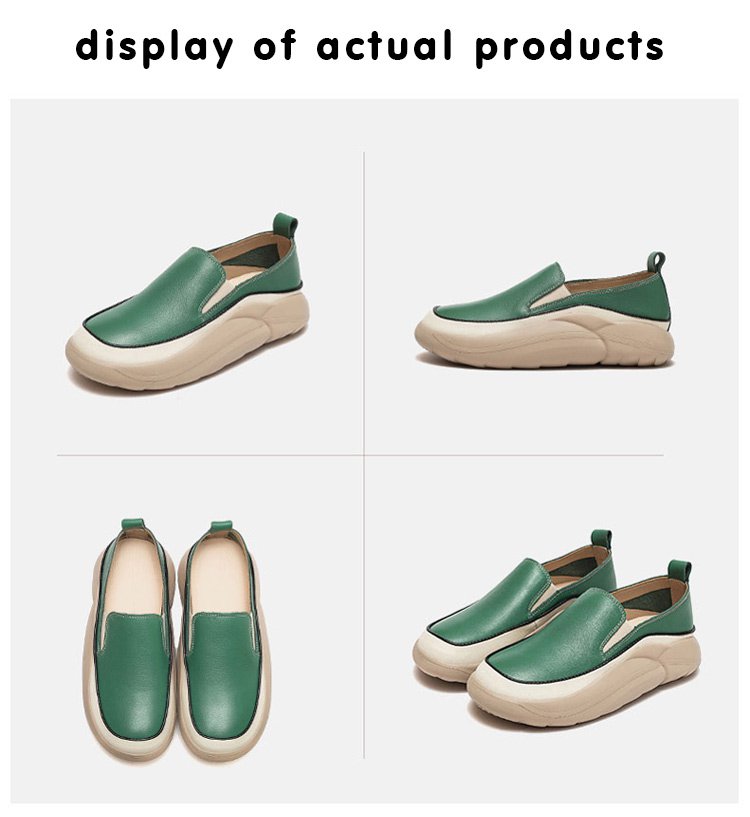Image resolution: width=750 pixels, height=817 pixels.
Task: Click the word 'products' in the title
Action: tap(570, 48)
